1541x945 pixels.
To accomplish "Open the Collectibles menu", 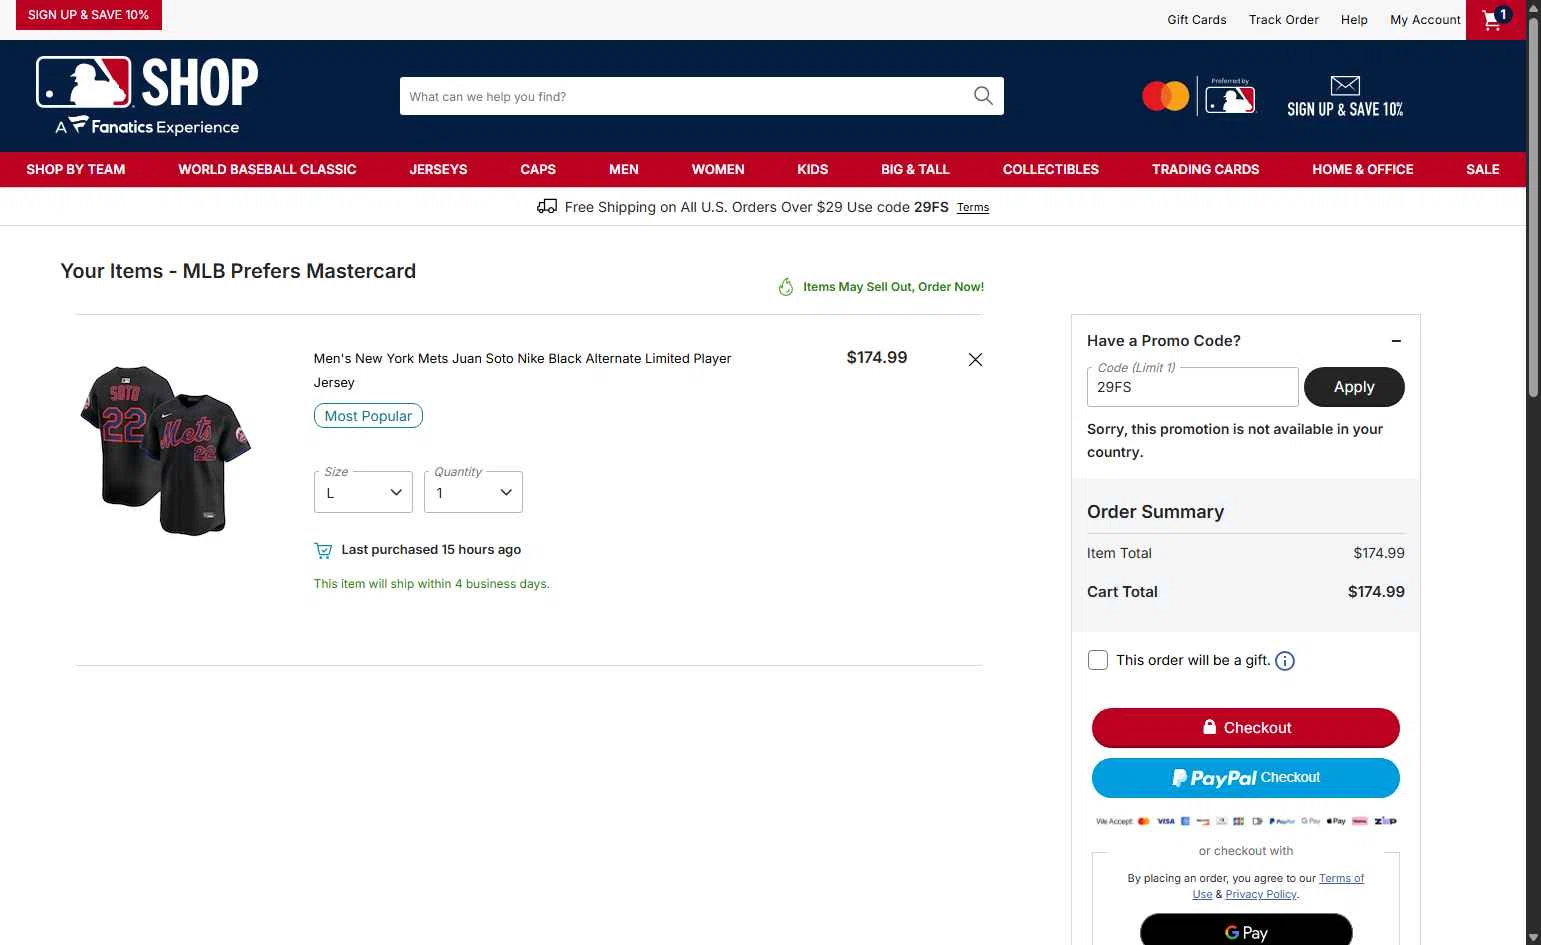I will click(x=1051, y=169).
